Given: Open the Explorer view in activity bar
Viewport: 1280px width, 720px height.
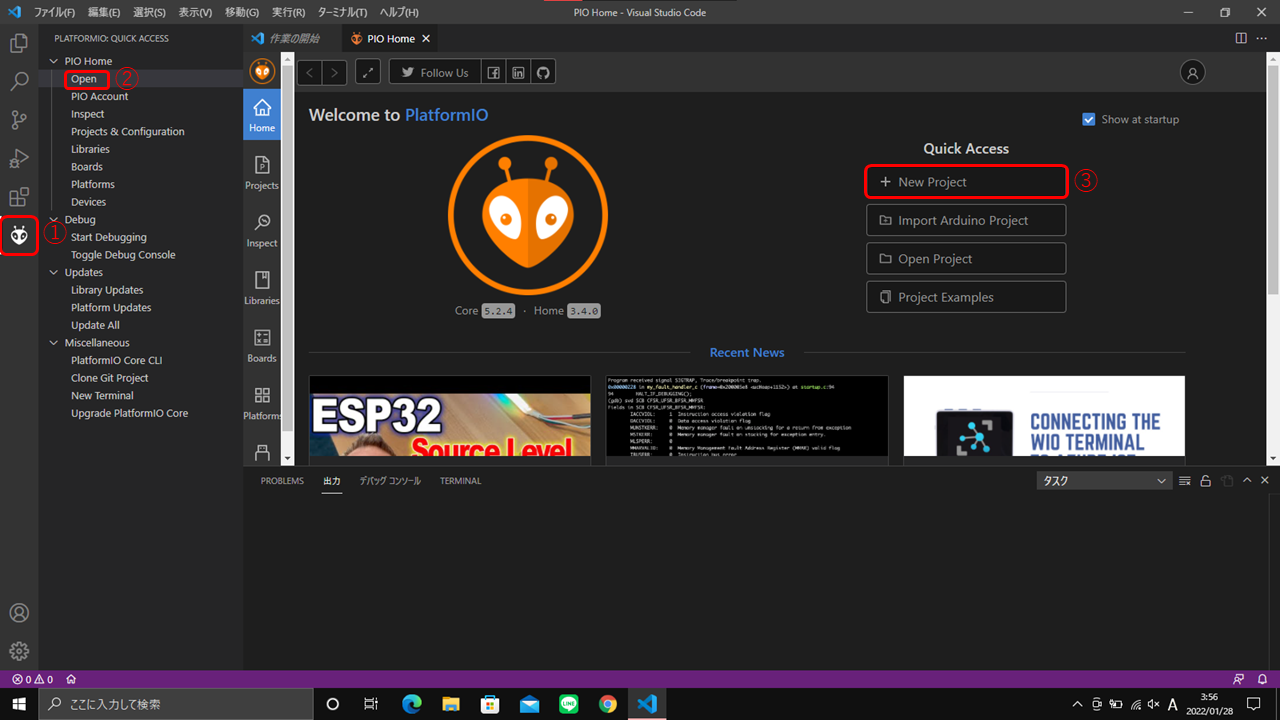Looking at the screenshot, I should 19,44.
